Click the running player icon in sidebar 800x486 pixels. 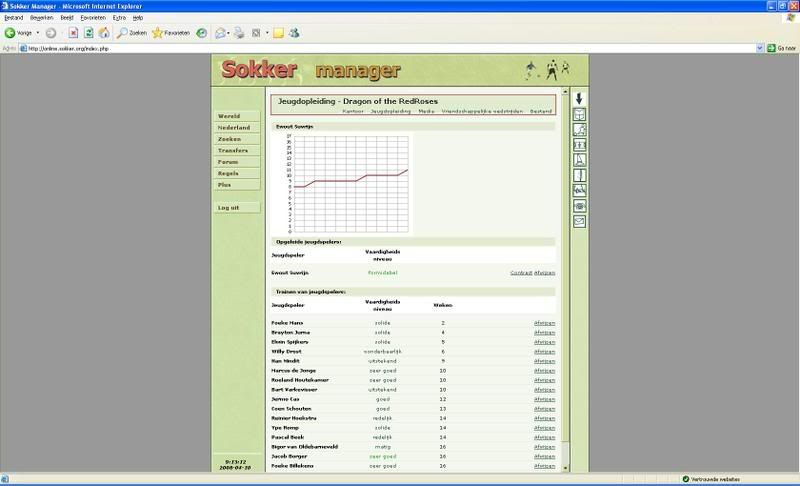[579, 130]
